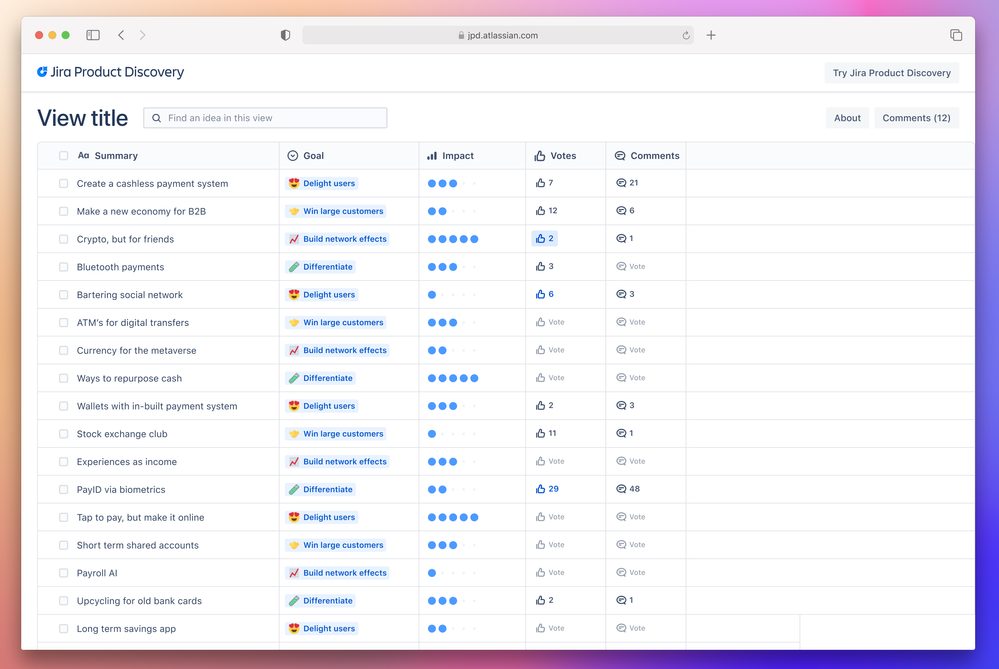Screen dimensions: 999x669
Task: Click the View title heading
Action: 82,118
